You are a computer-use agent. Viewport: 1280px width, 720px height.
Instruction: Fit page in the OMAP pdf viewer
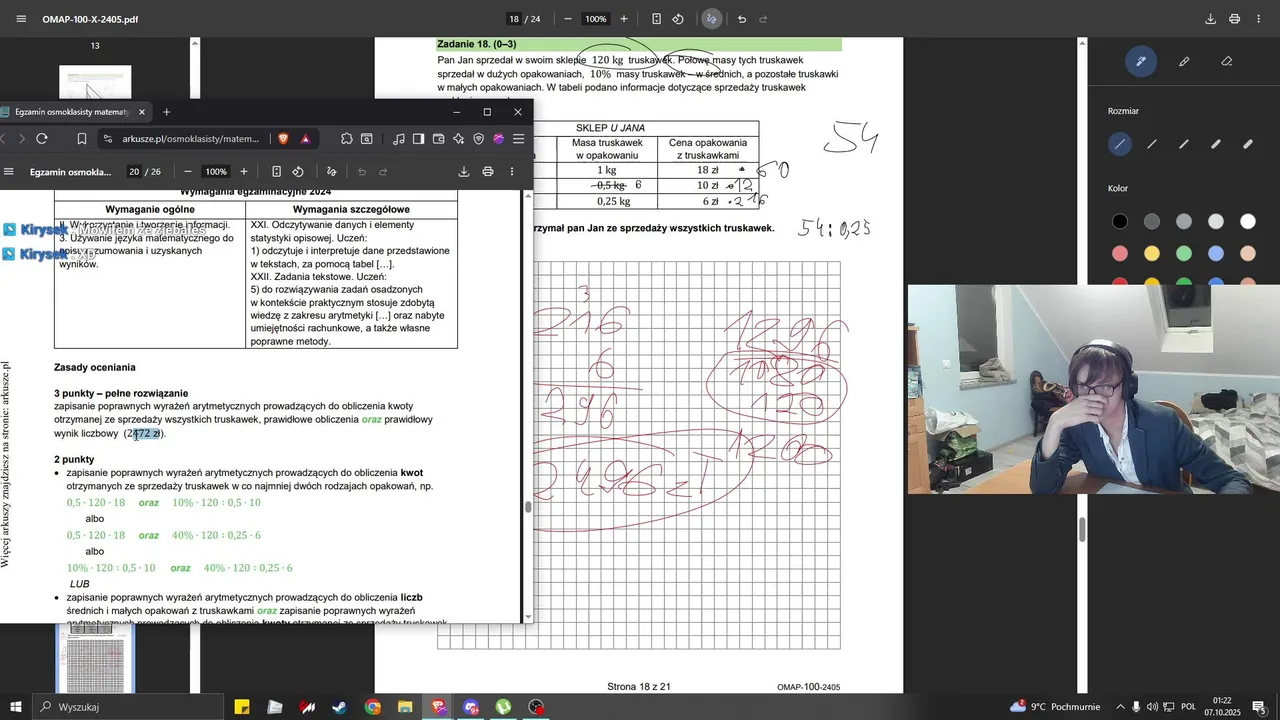(656, 19)
